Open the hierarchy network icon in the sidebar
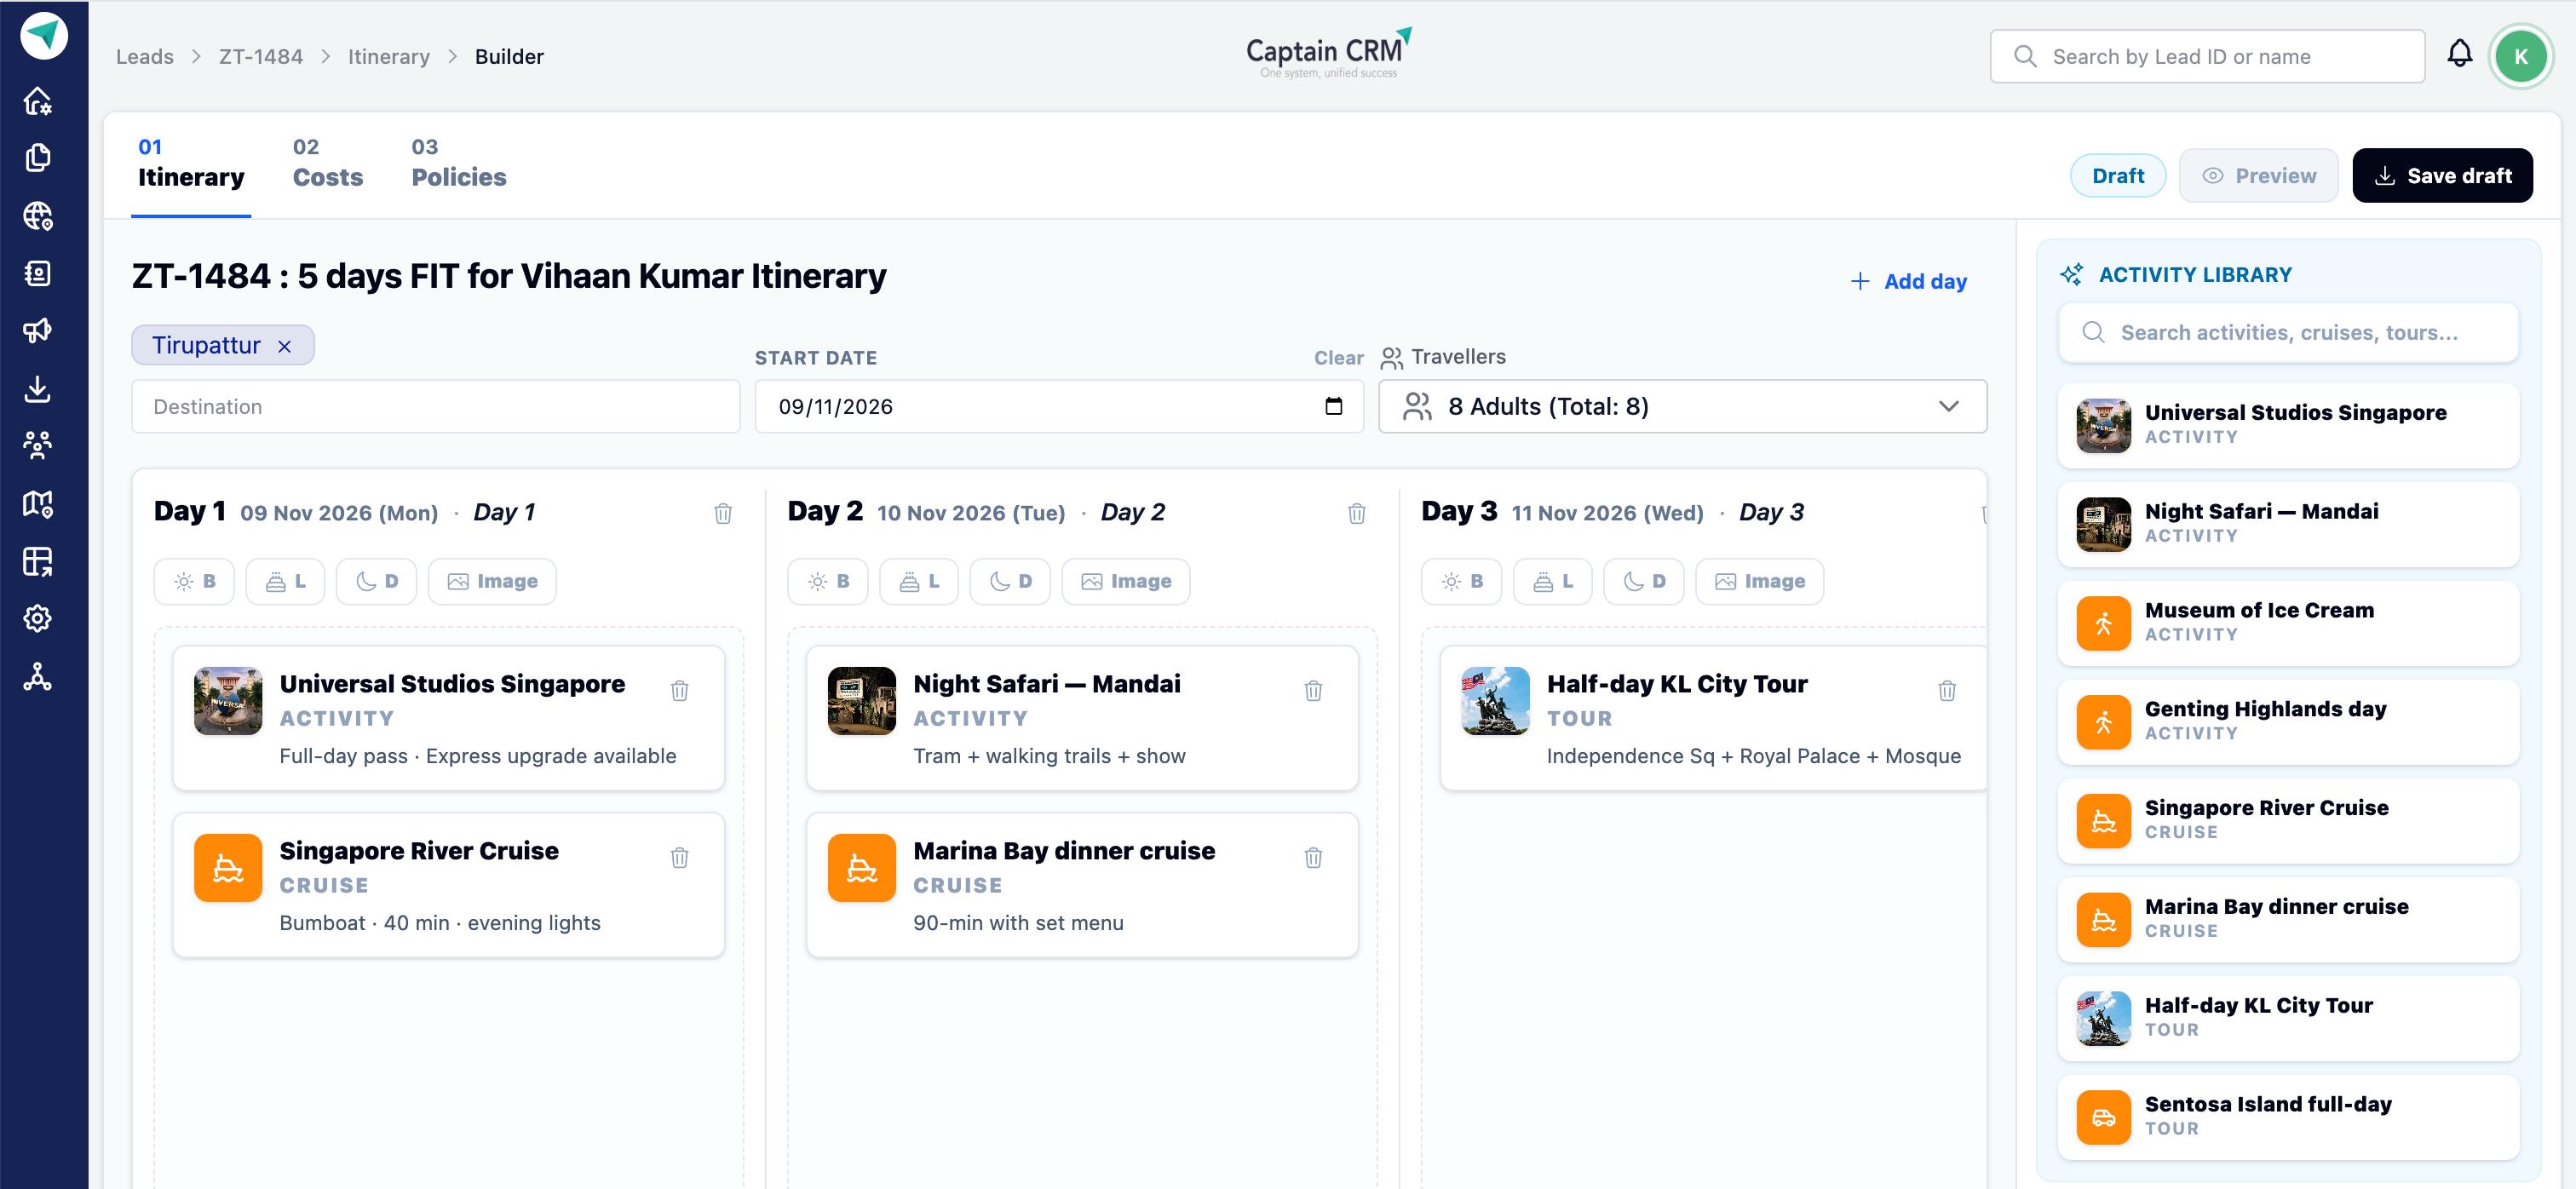Viewport: 2576px width, 1189px height. tap(38, 677)
